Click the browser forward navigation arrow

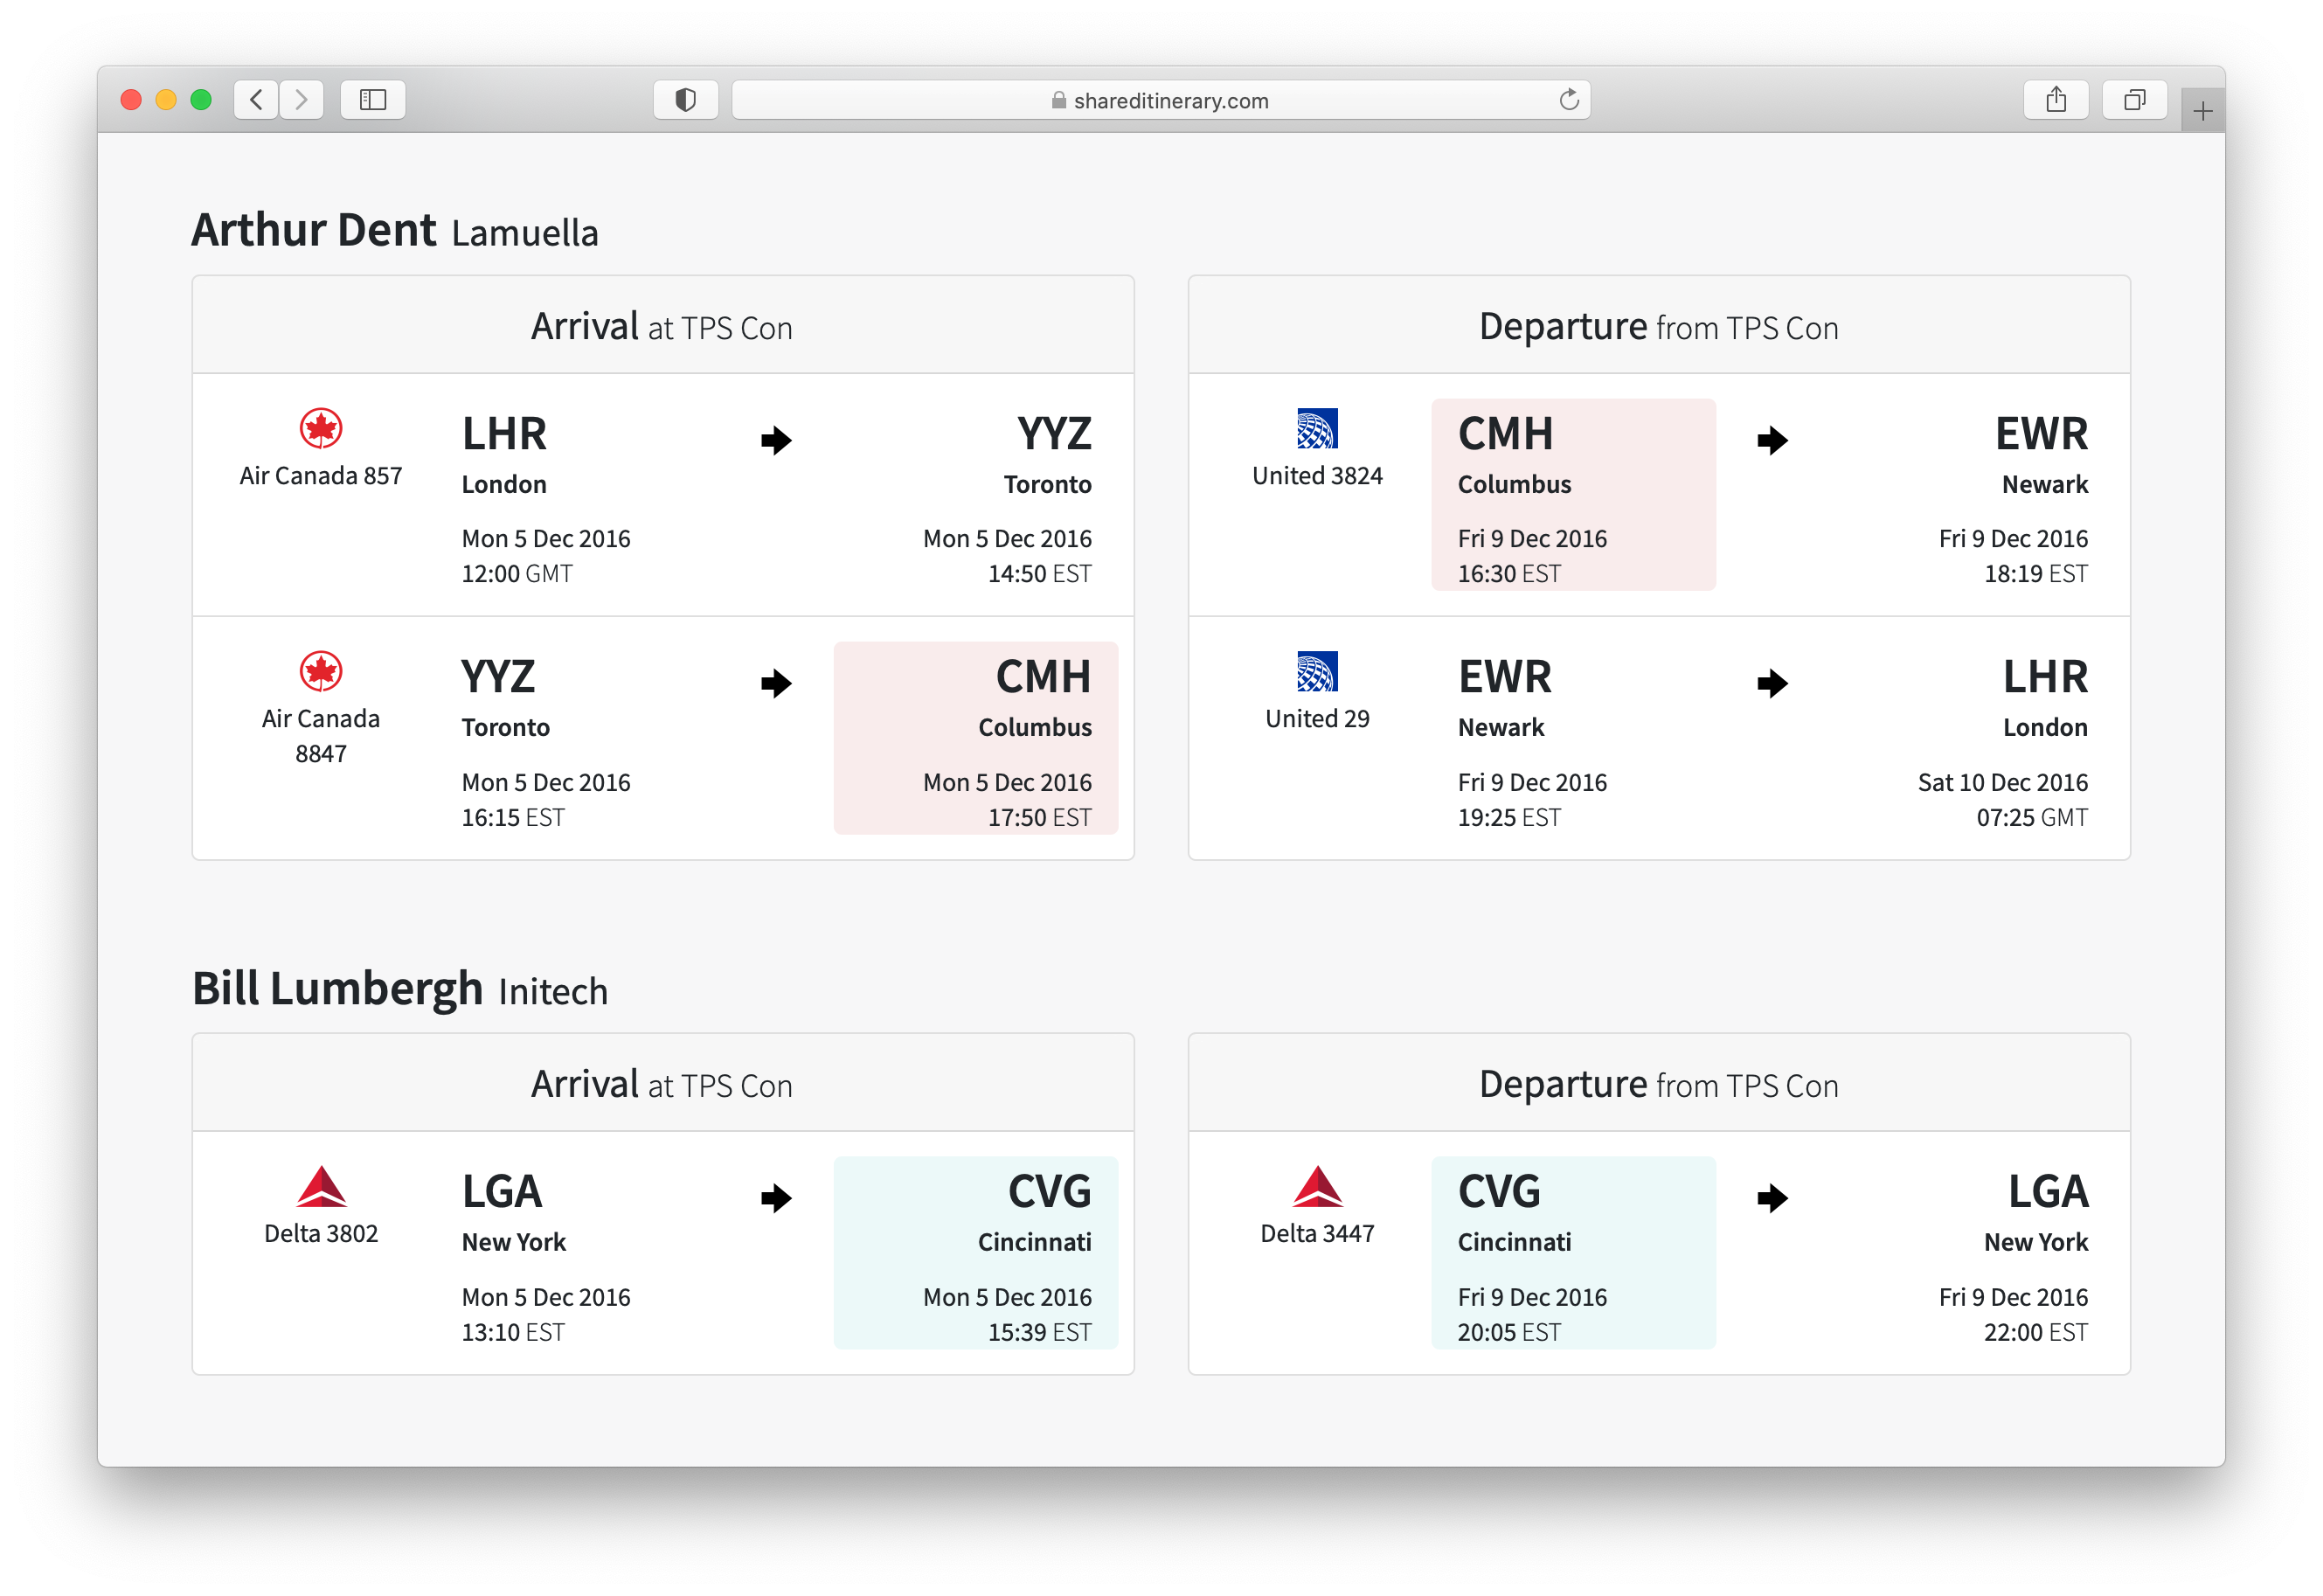pyautogui.click(x=303, y=101)
